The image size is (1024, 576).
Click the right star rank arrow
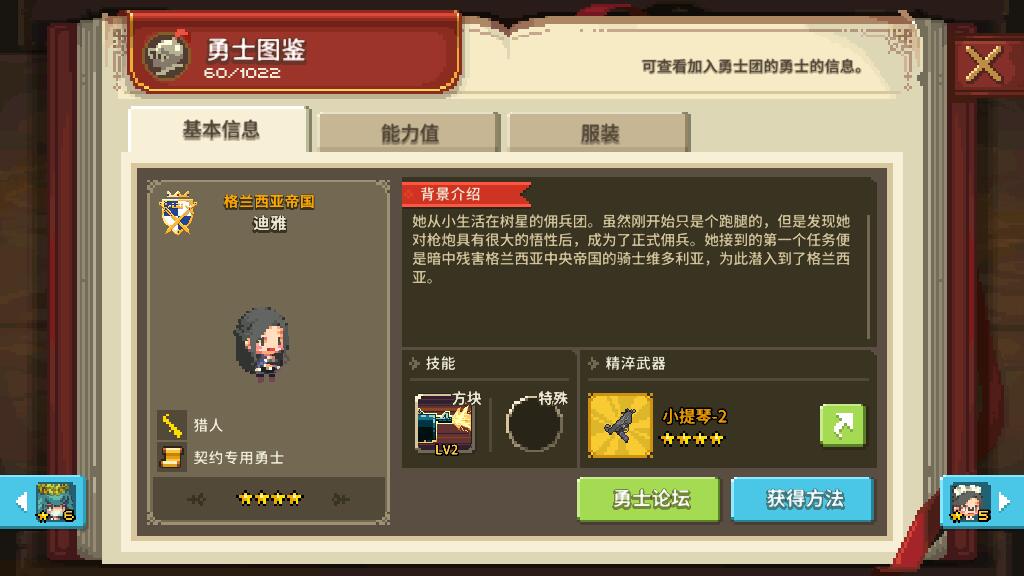pyautogui.click(x=340, y=500)
